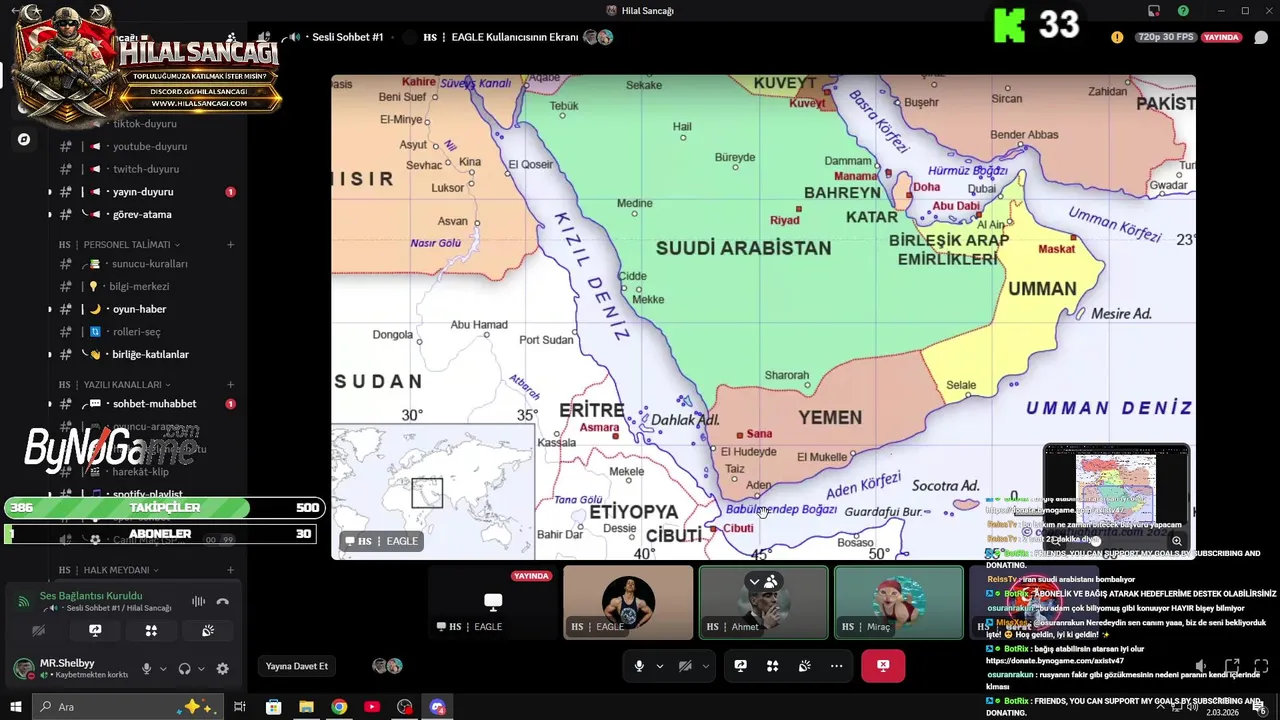Select Miraç's participant tile

[899, 602]
